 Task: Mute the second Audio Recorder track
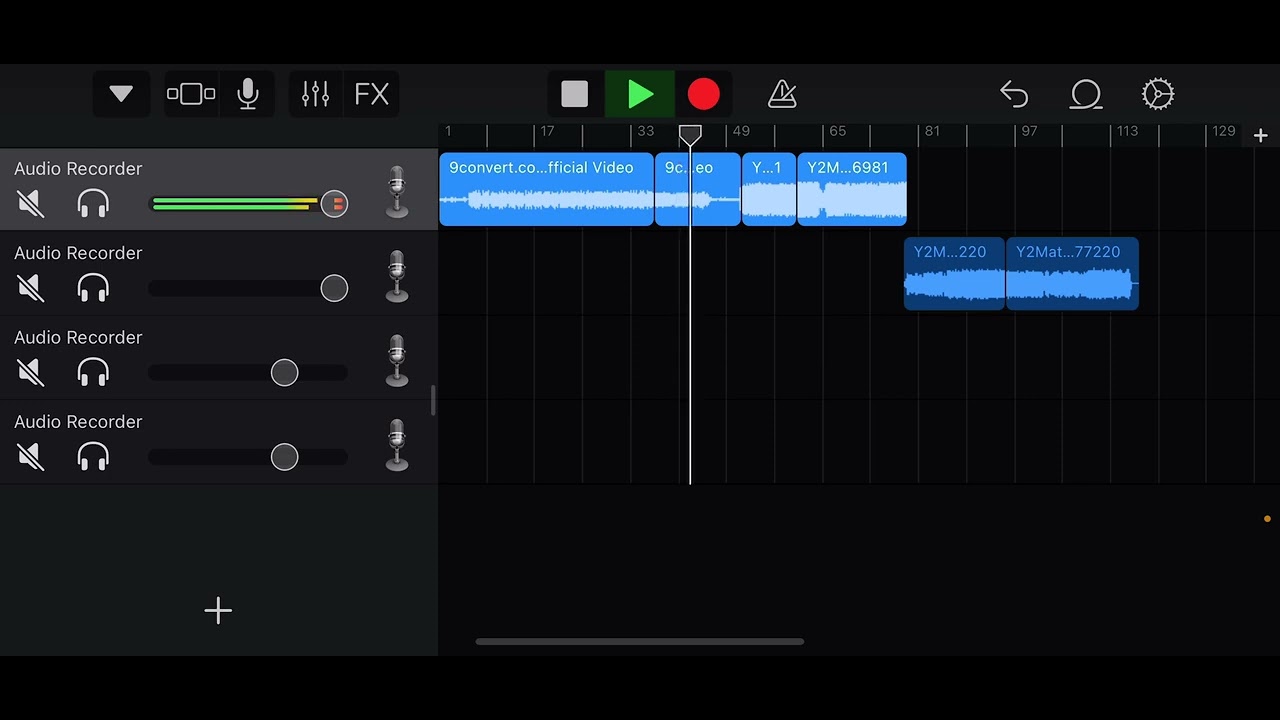click(31, 288)
